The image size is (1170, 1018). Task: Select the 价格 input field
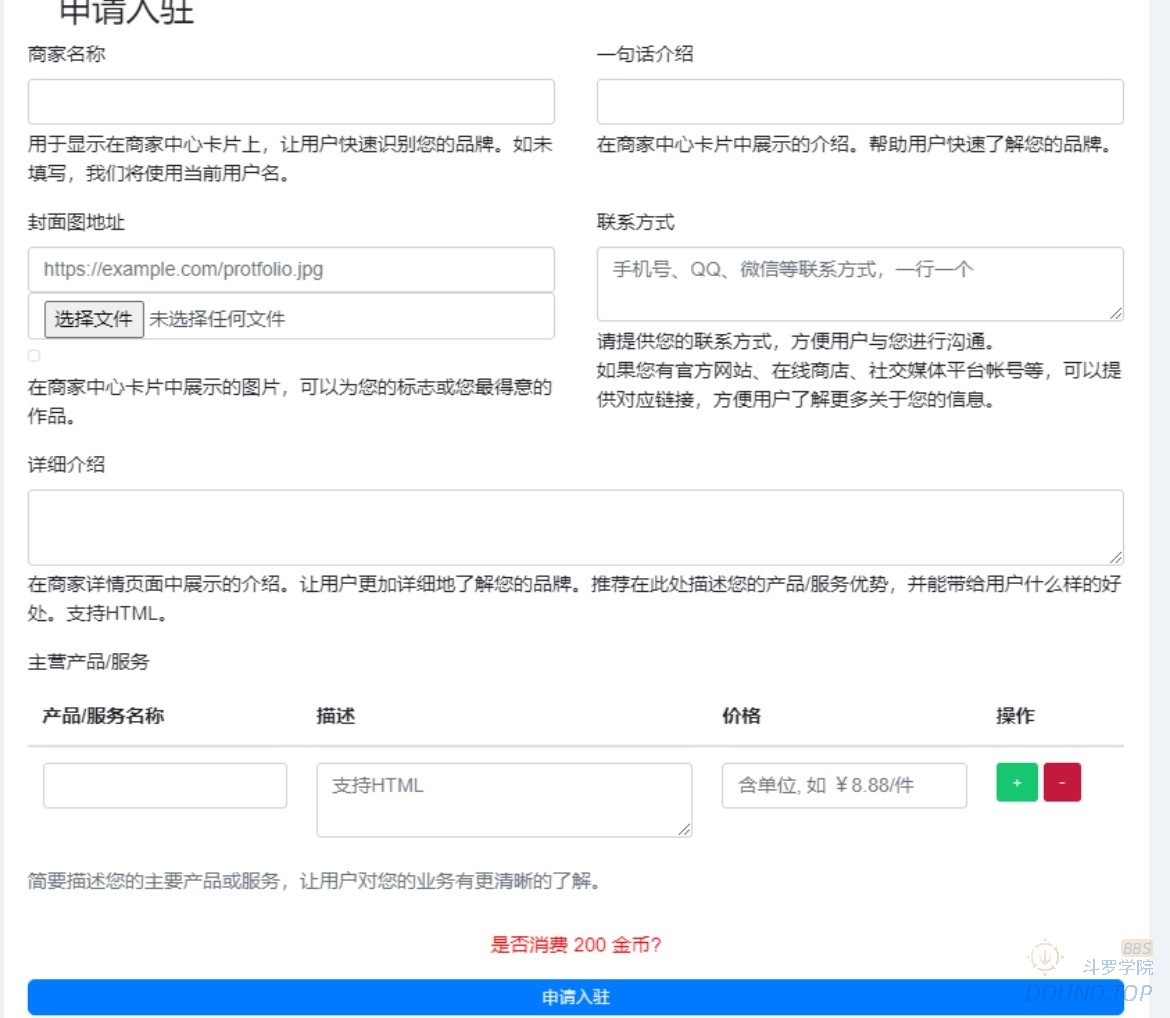click(844, 786)
